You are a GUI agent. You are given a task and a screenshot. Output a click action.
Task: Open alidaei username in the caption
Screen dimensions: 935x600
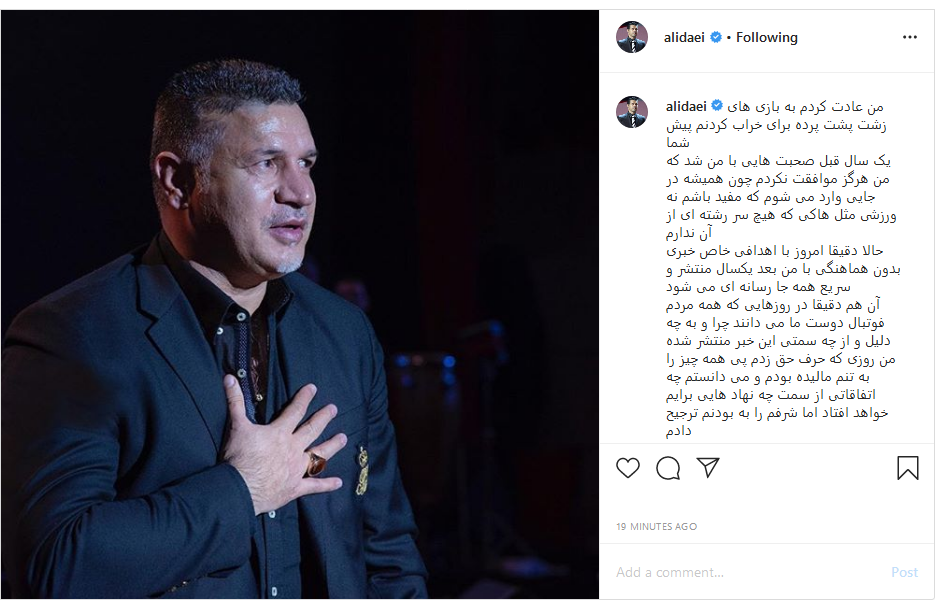point(686,106)
